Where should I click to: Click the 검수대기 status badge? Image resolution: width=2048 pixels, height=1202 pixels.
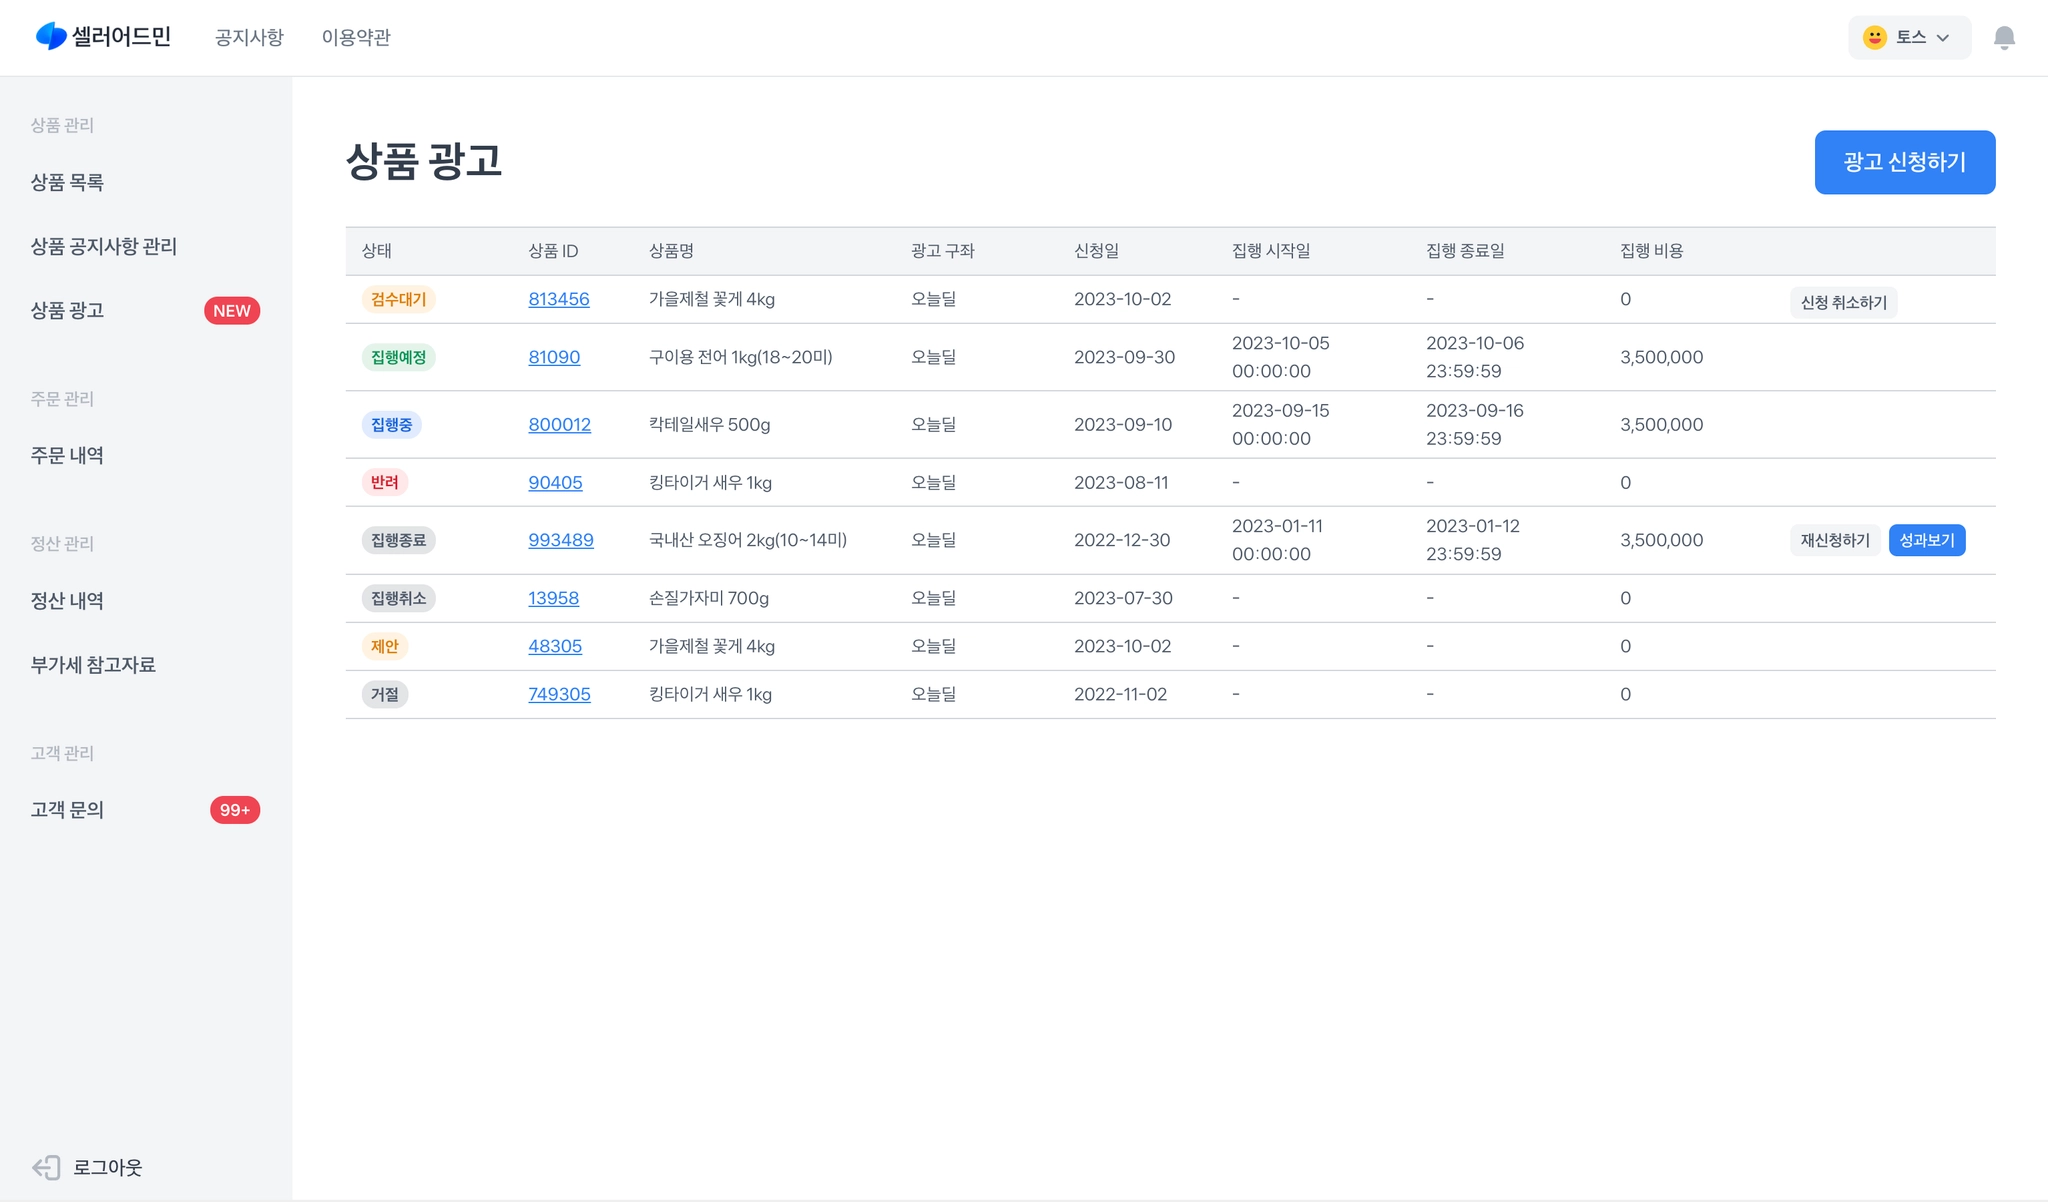coord(398,299)
